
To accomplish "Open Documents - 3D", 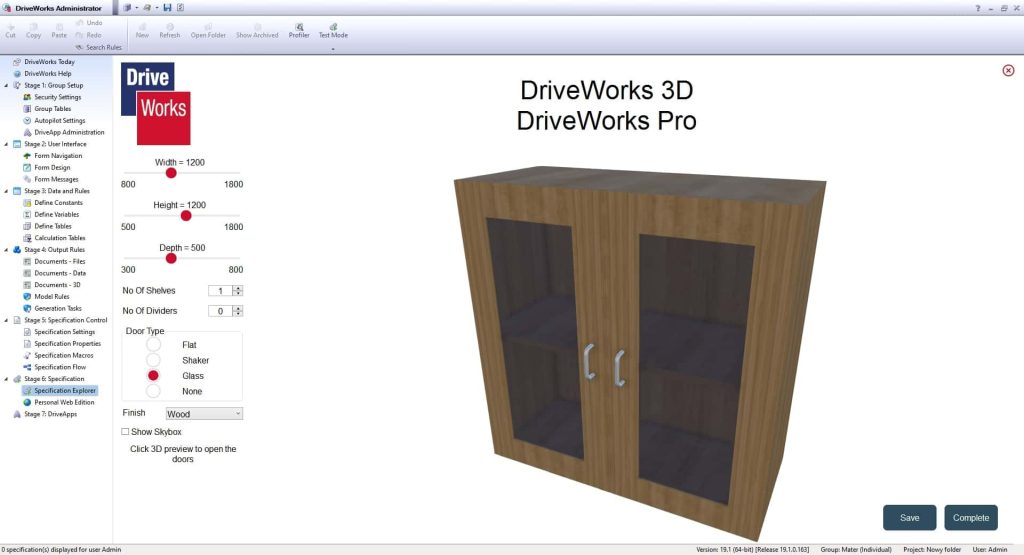I will [x=52, y=285].
